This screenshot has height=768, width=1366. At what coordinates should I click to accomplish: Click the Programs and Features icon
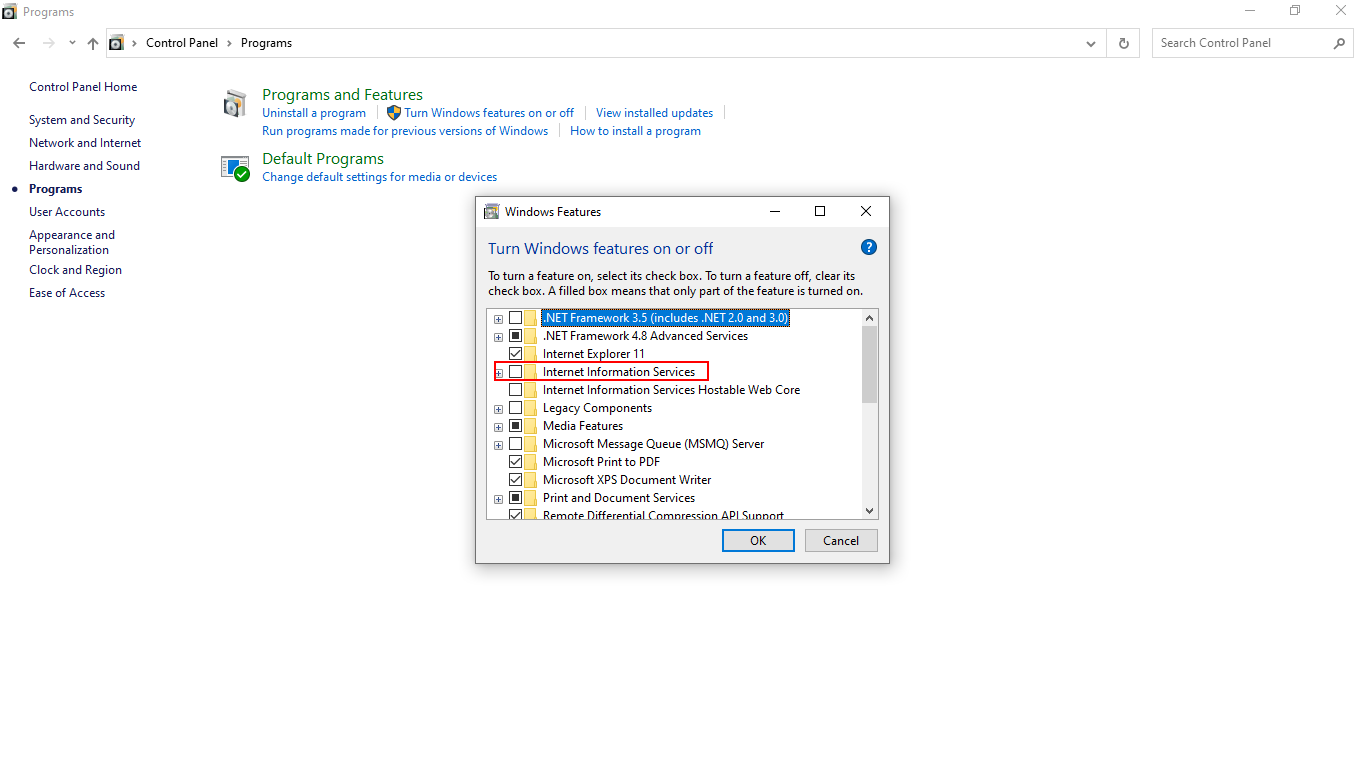[x=235, y=104]
